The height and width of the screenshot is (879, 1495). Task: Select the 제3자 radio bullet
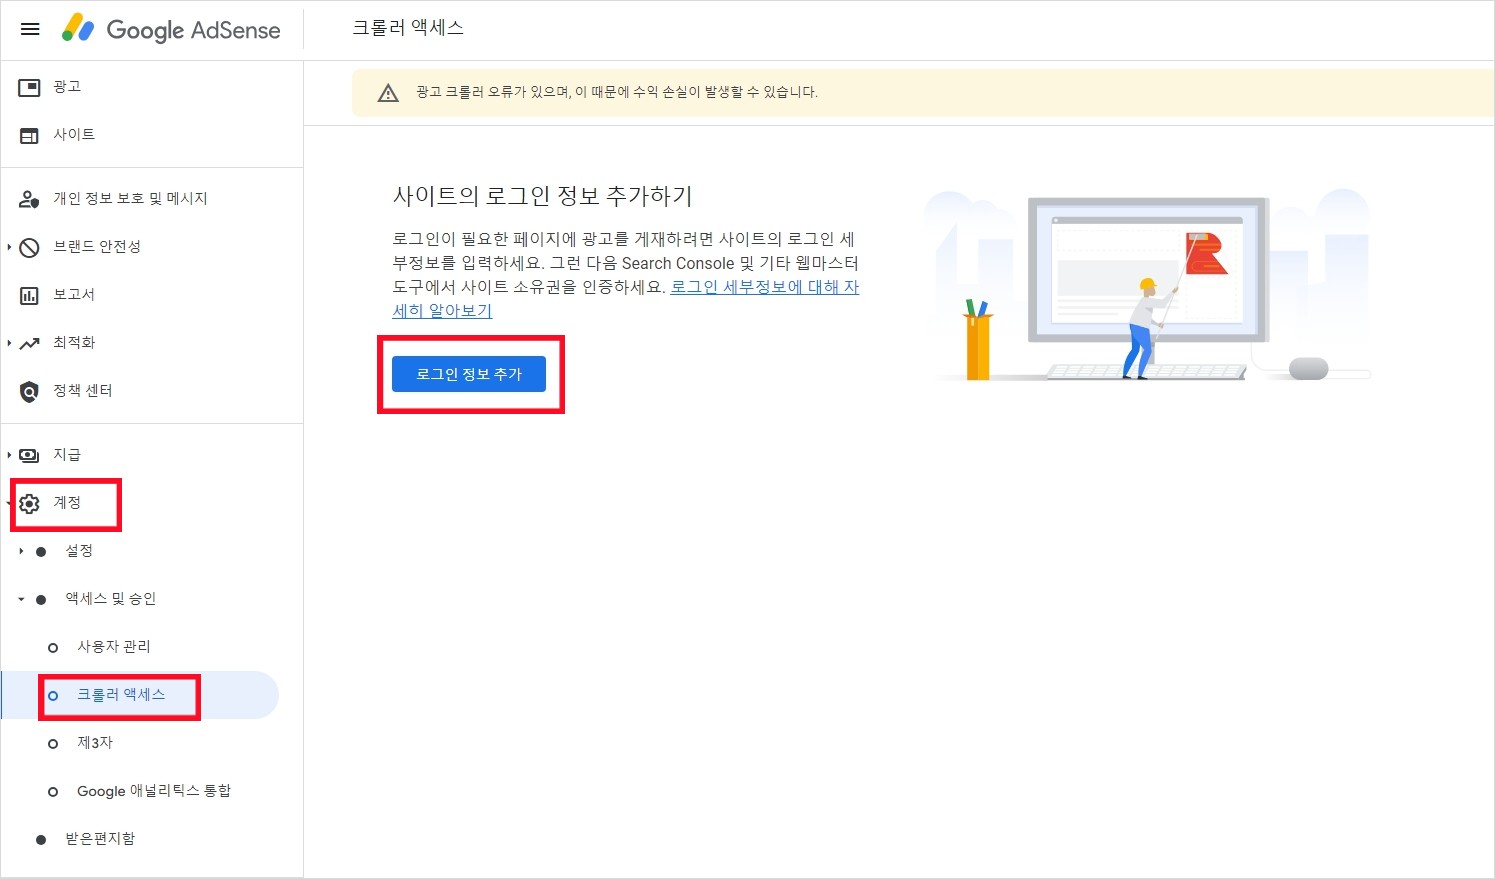click(x=53, y=743)
